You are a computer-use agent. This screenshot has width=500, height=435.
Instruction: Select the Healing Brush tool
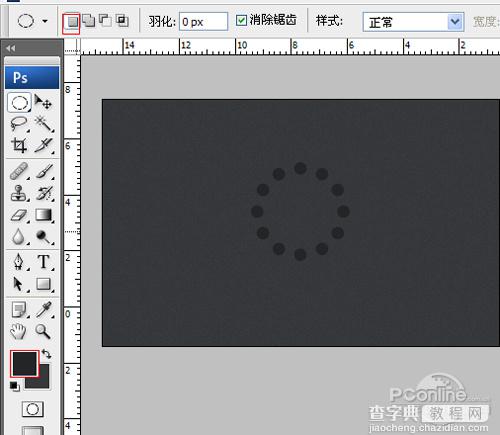19,171
